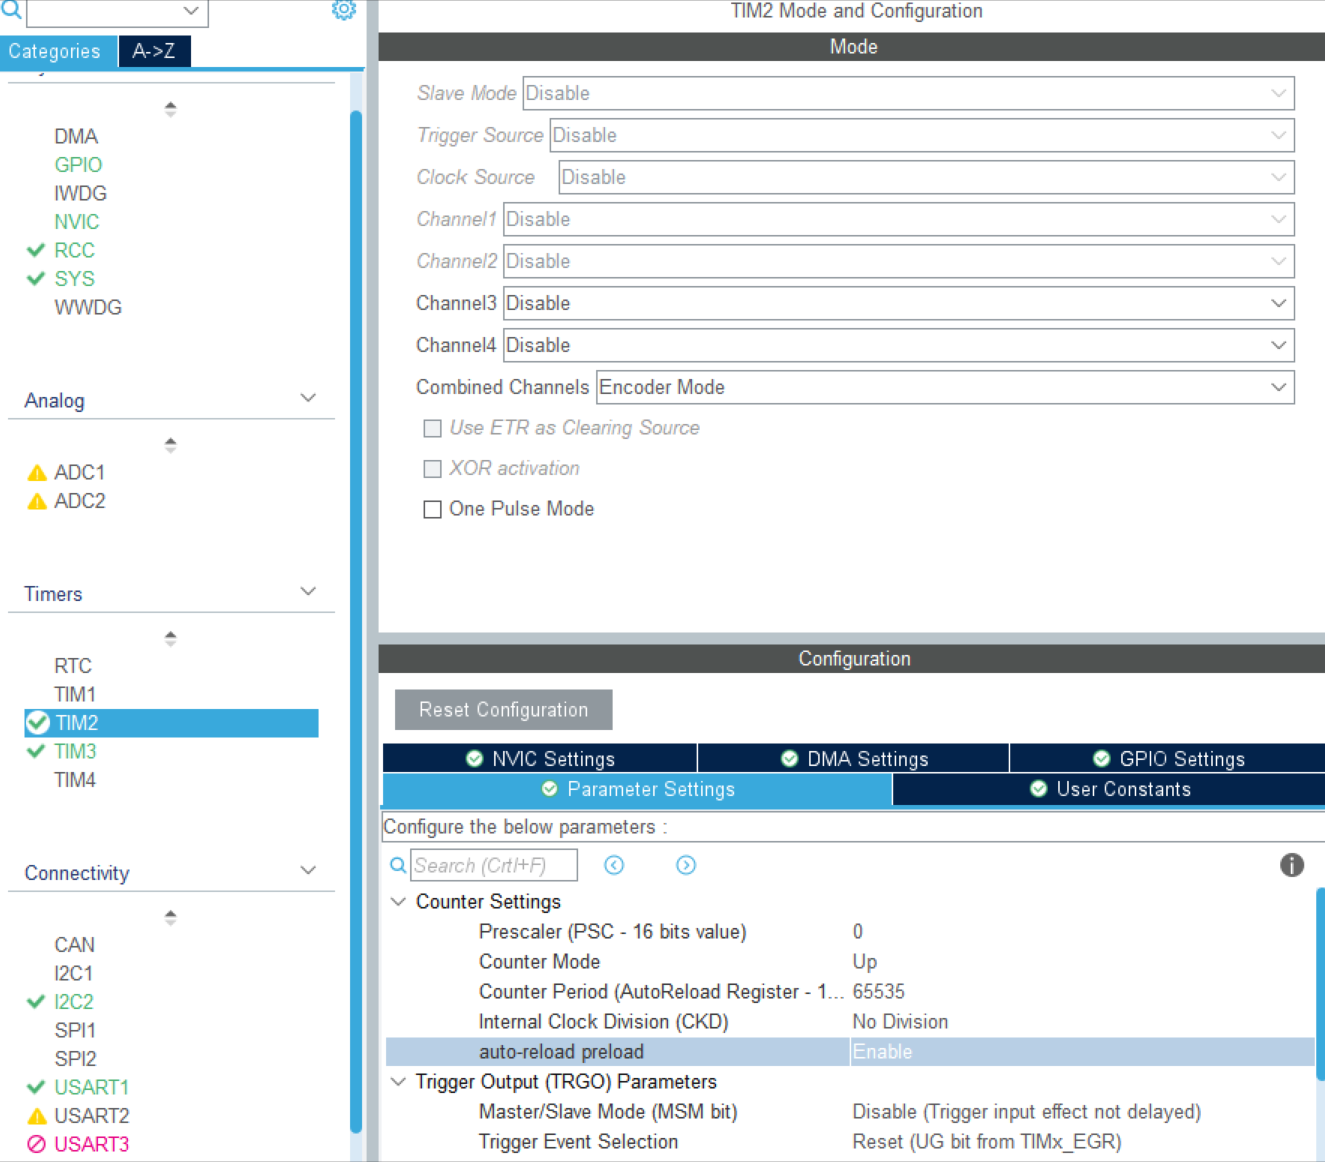Select RTC in the Timers list
Image resolution: width=1325 pixels, height=1162 pixels.
click(73, 666)
